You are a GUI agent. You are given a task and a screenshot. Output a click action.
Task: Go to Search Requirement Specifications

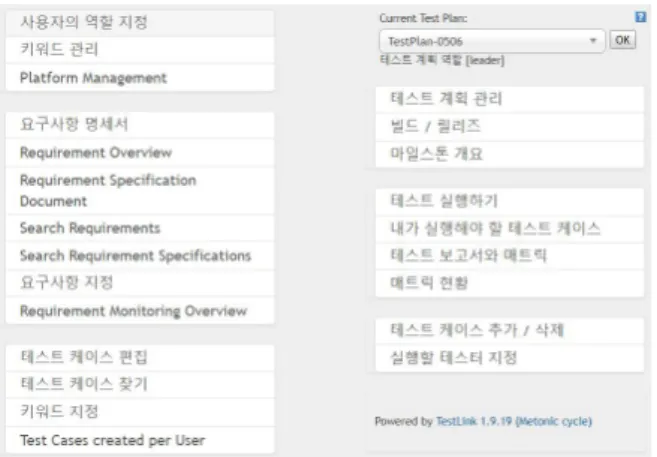coord(140,256)
